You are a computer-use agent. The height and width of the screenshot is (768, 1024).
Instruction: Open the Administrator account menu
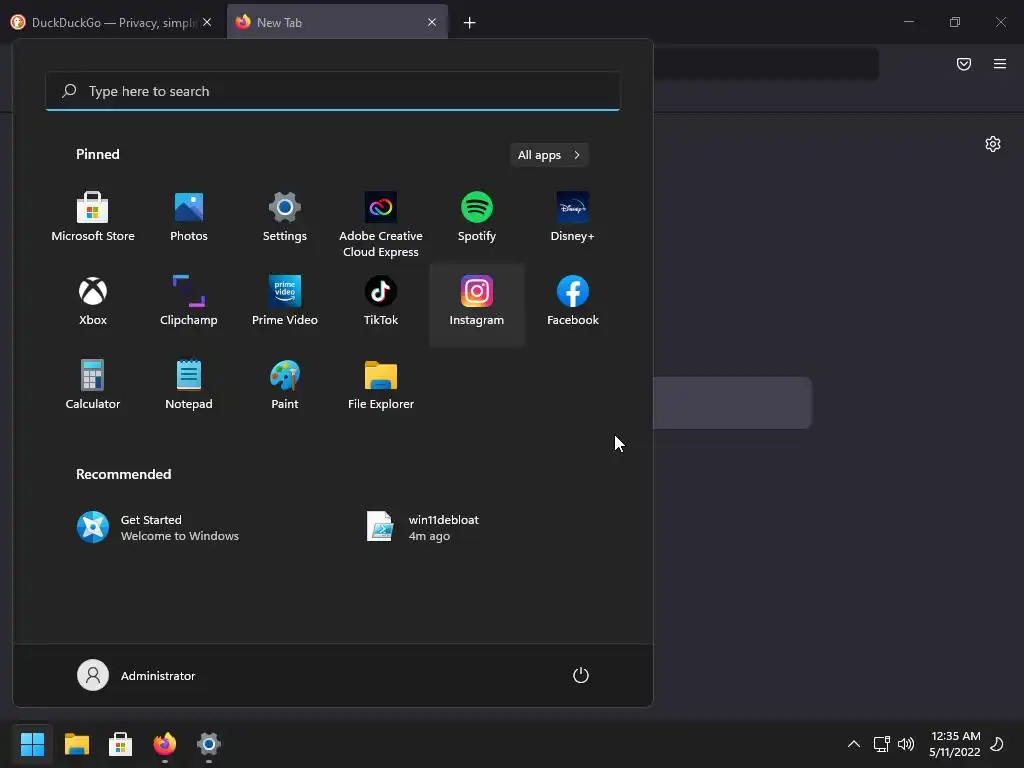tap(136, 675)
